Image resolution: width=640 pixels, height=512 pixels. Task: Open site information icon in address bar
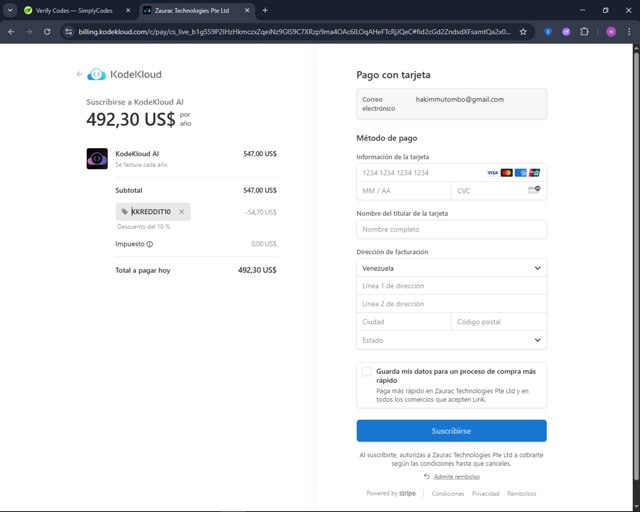pos(69,32)
